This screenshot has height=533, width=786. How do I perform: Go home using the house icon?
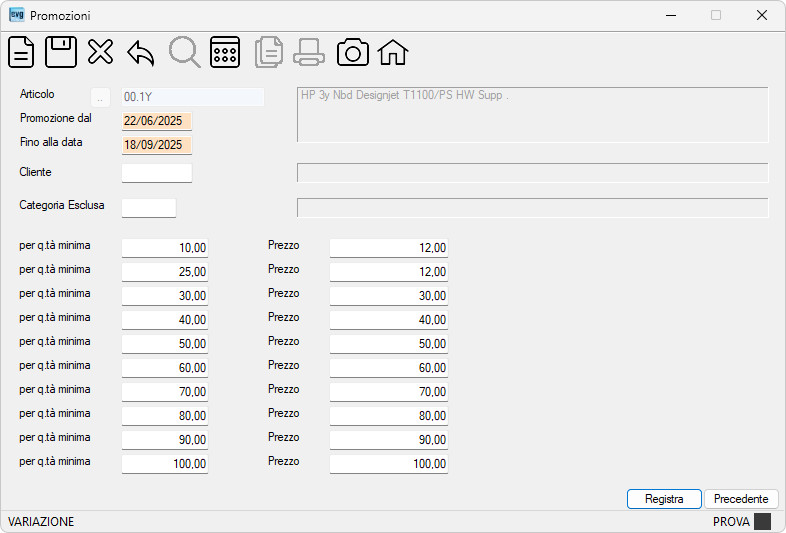coord(393,52)
